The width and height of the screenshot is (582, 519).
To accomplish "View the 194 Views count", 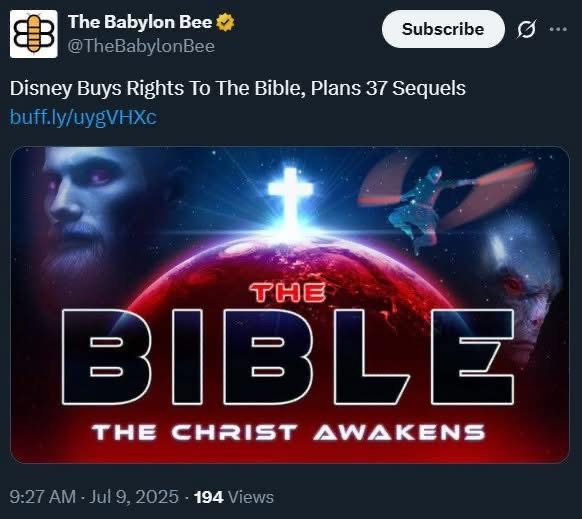I will (x=234, y=497).
